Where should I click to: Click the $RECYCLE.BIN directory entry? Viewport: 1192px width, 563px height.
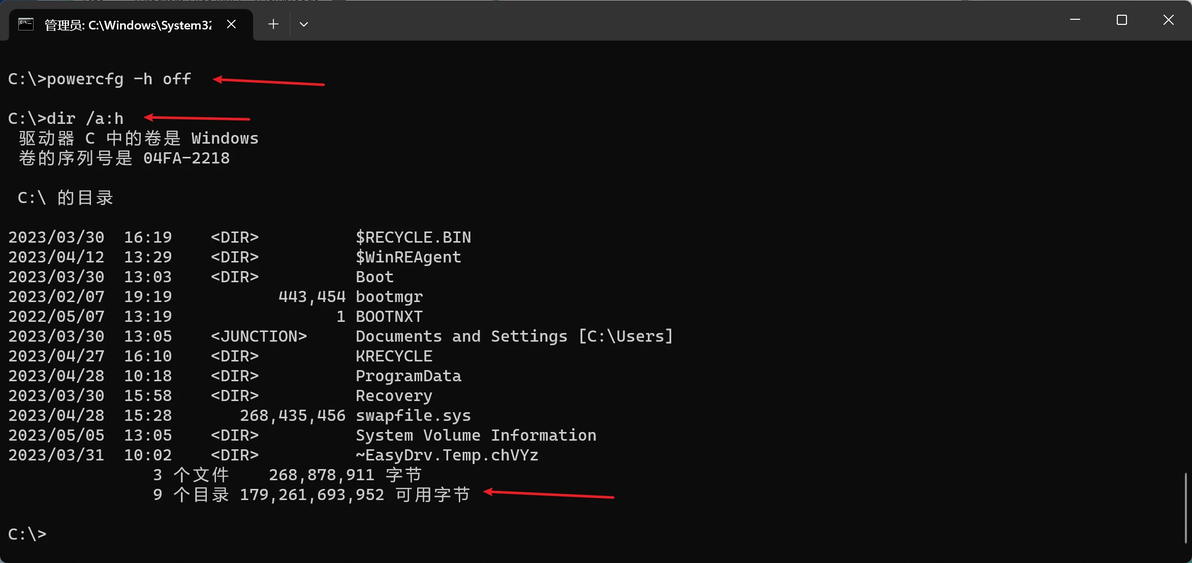[x=413, y=238]
